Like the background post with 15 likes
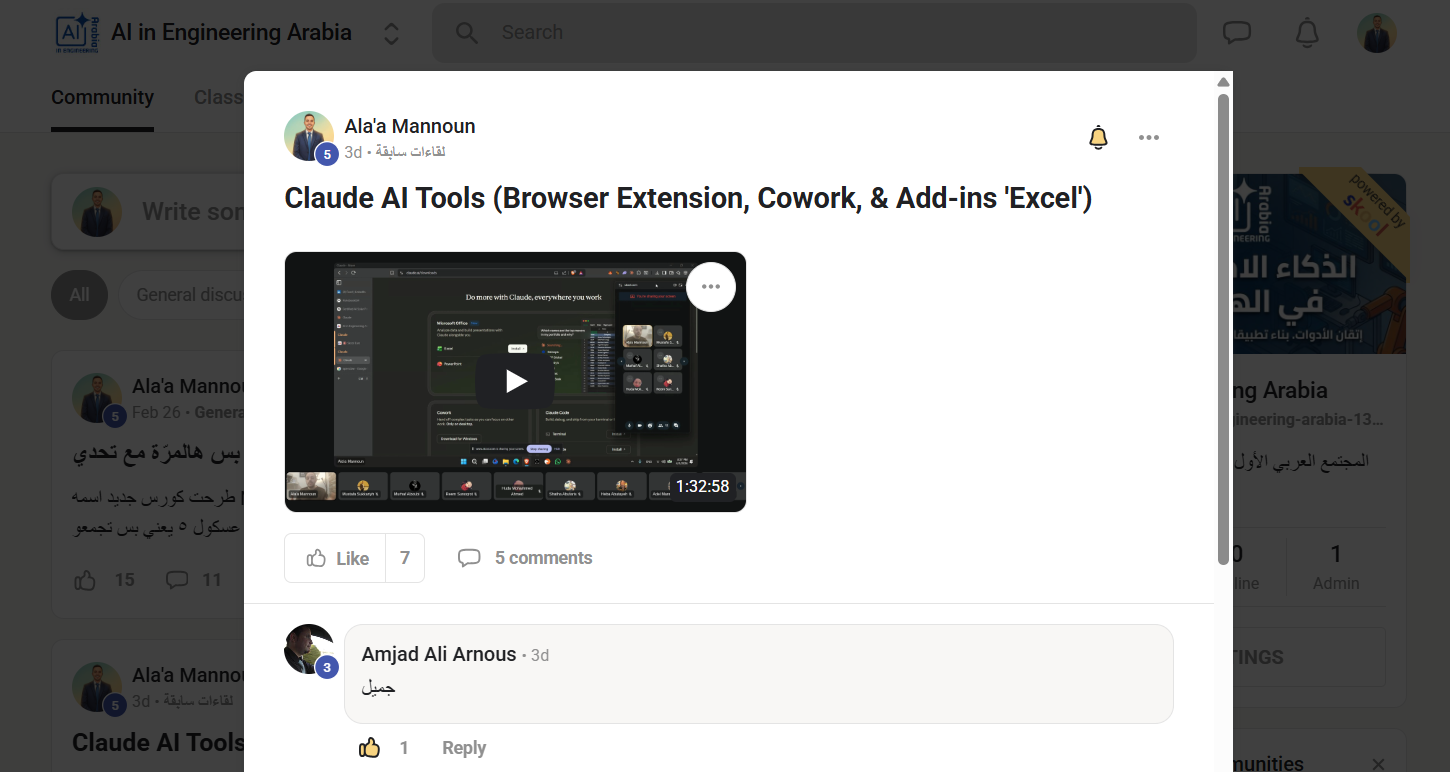The image size is (1450, 772). click(x=86, y=580)
